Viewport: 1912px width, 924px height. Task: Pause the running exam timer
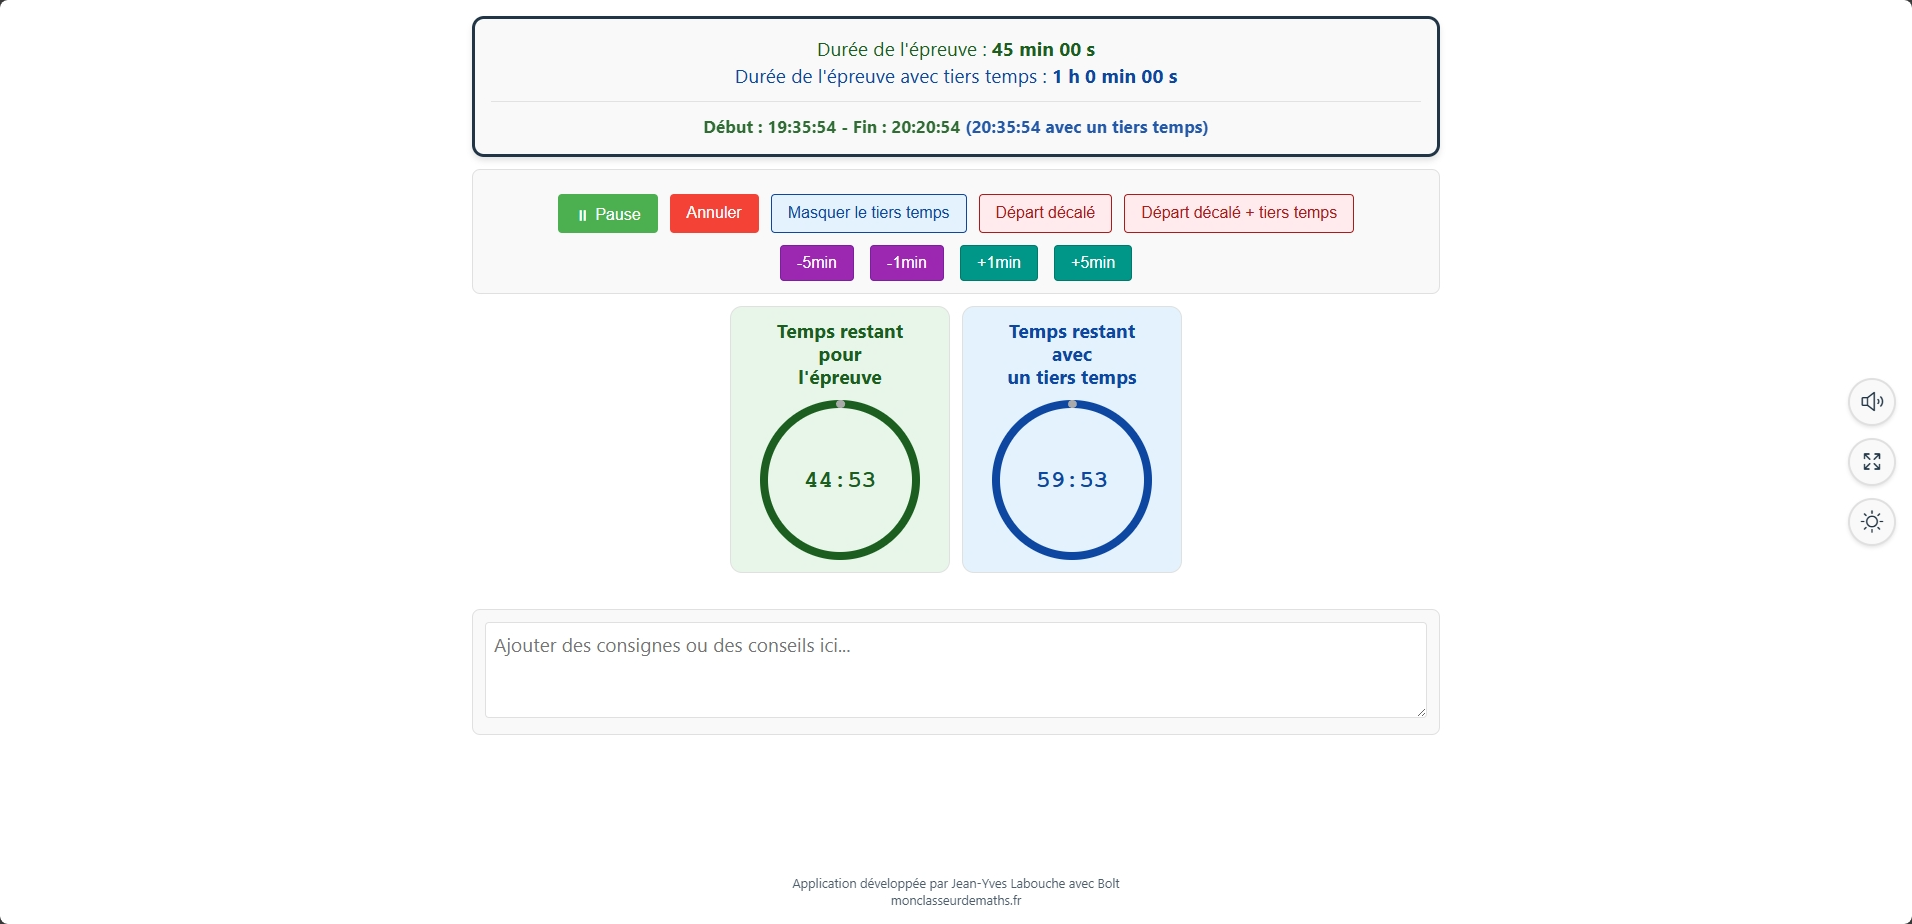click(x=607, y=214)
